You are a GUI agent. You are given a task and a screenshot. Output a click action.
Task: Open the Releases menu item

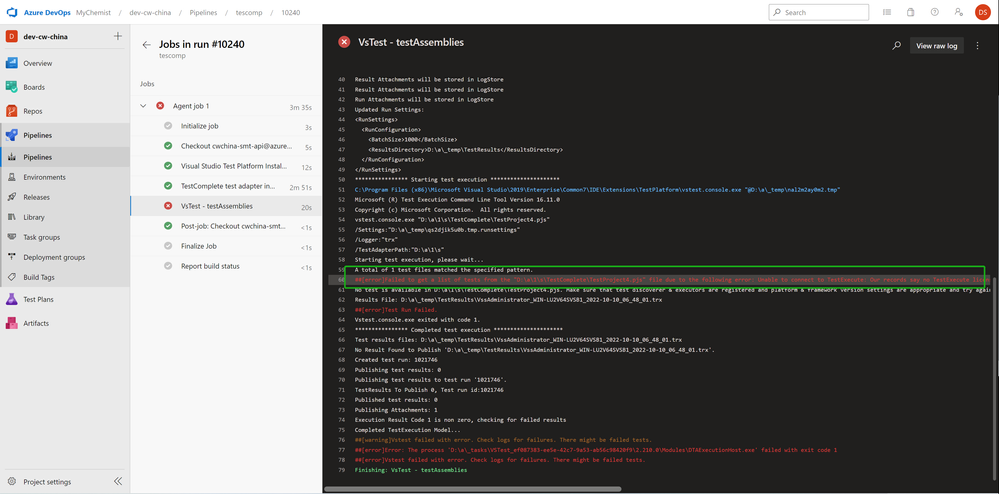[x=36, y=197]
